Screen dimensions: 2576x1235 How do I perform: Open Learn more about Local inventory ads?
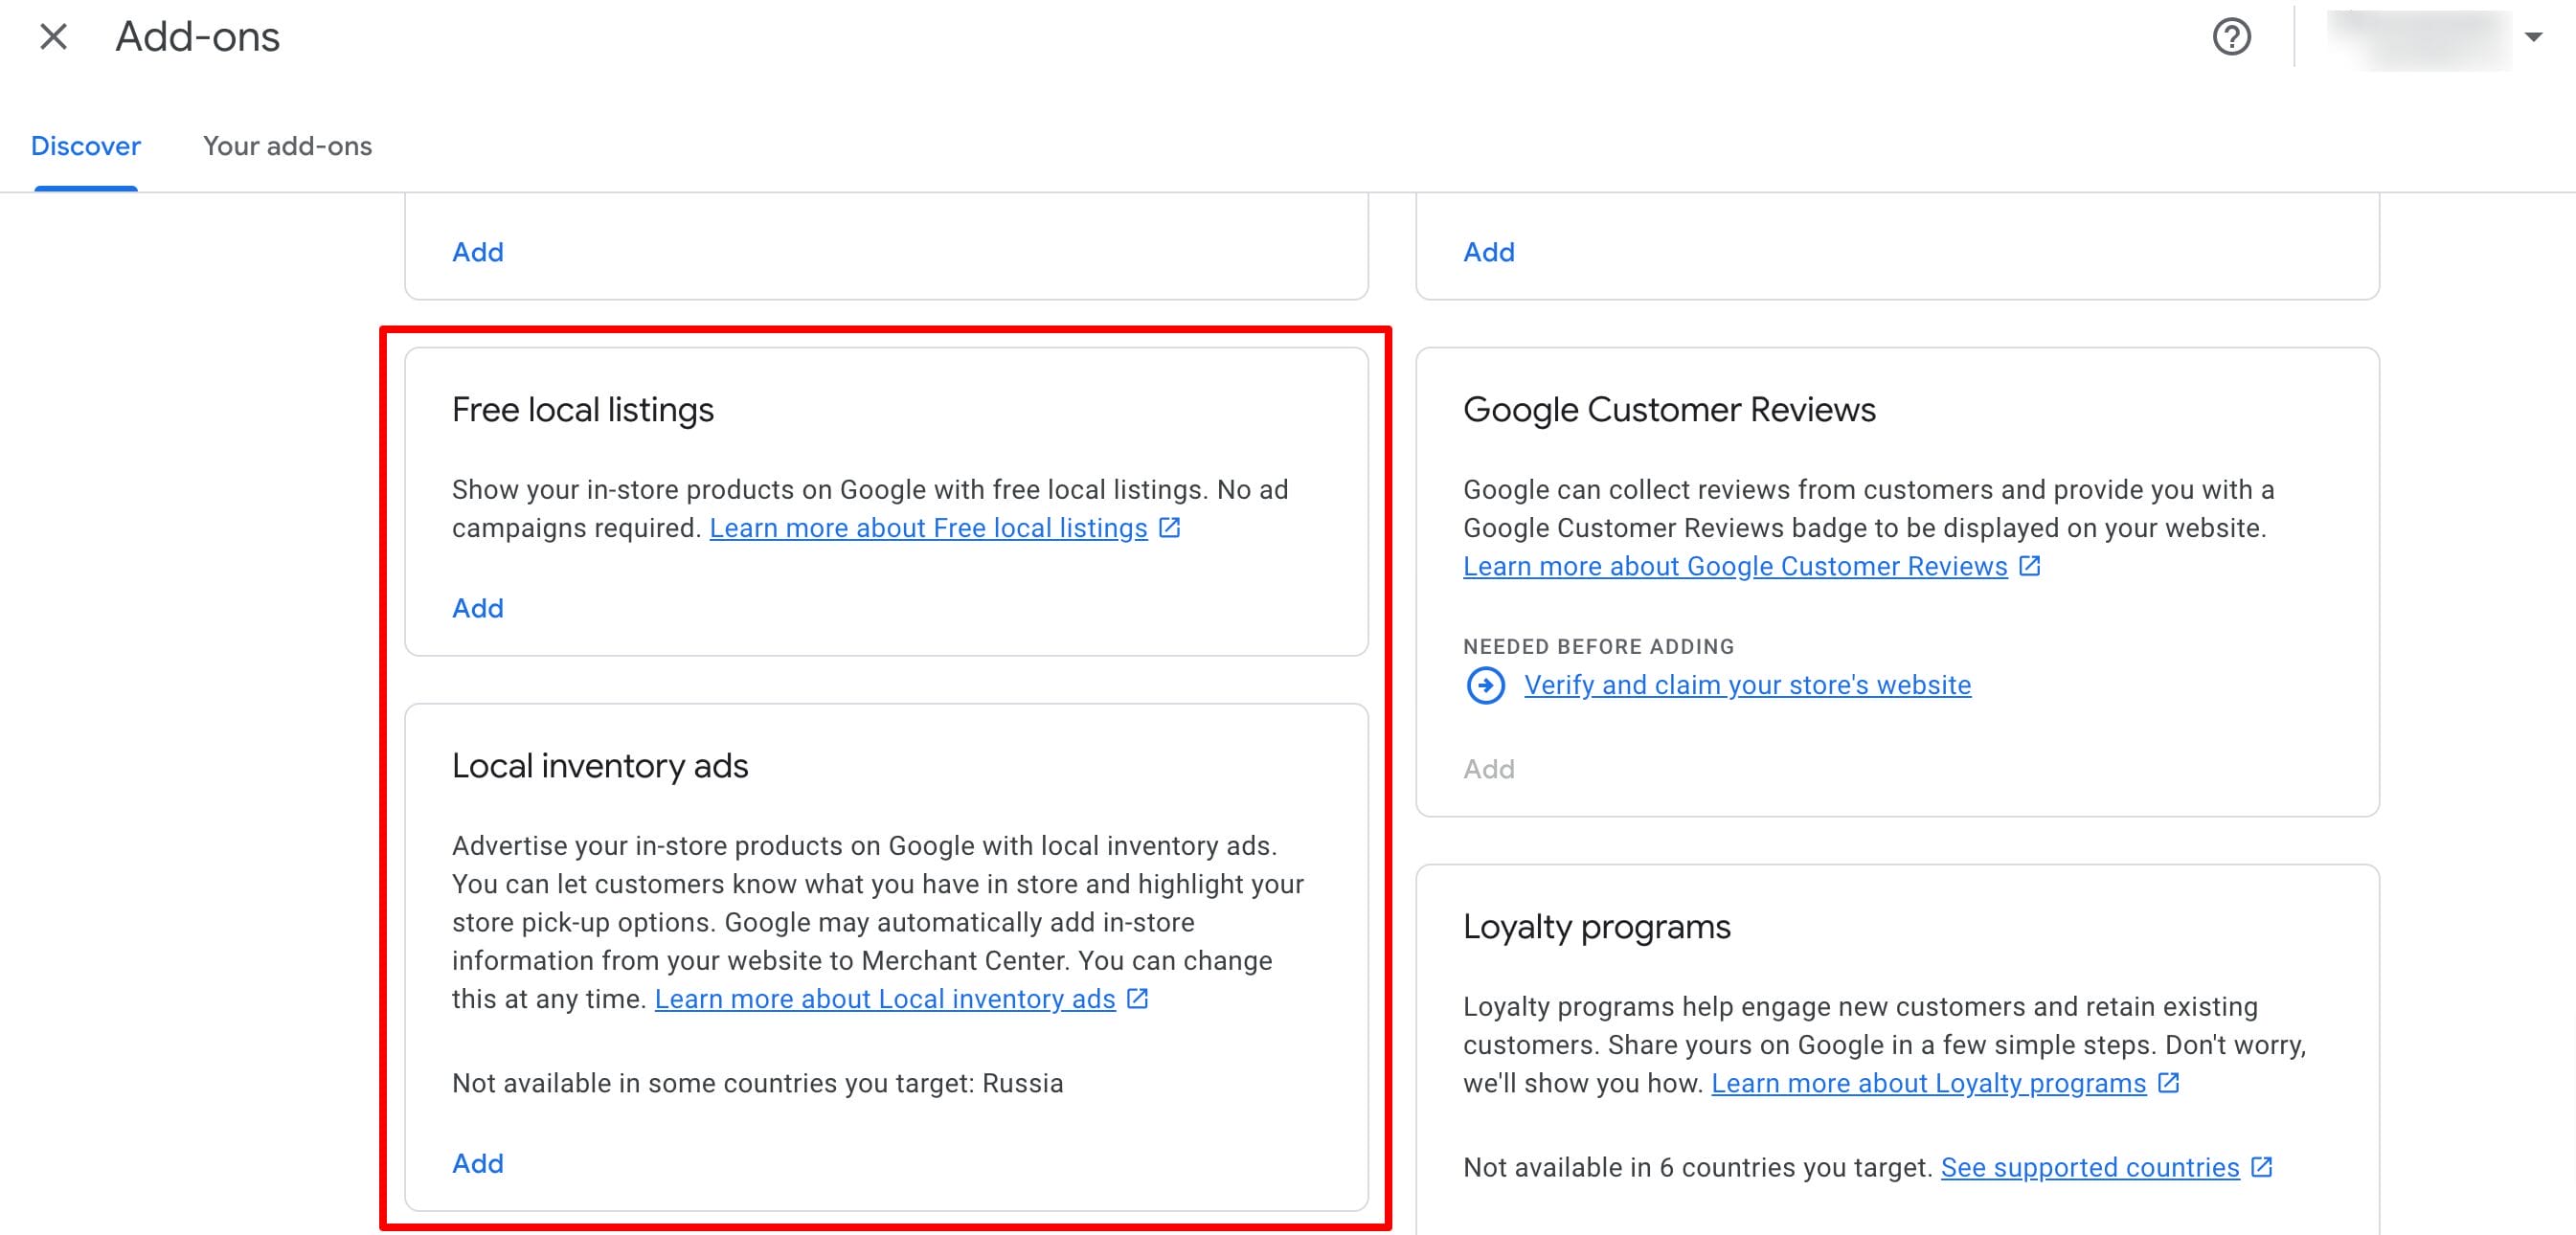click(884, 999)
